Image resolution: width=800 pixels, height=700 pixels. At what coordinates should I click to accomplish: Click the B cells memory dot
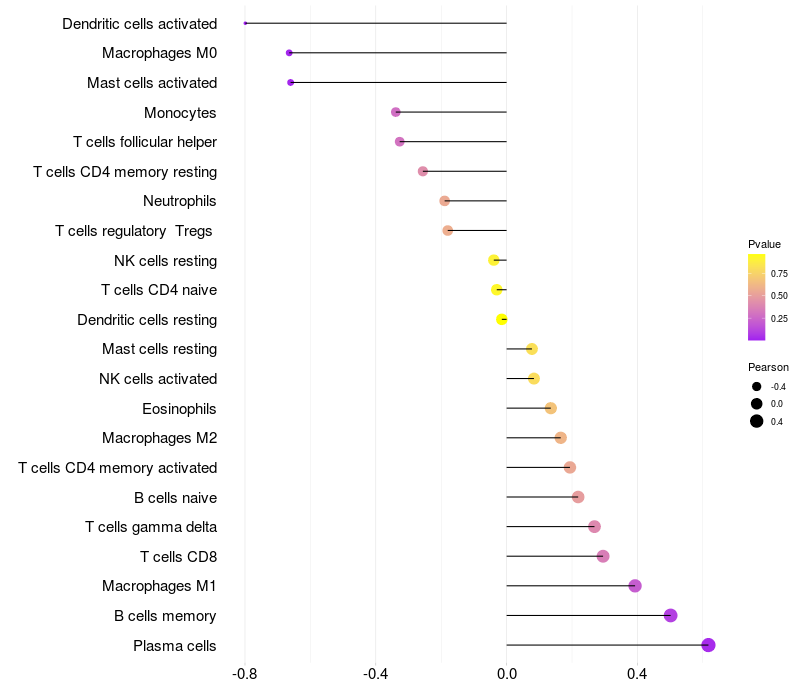(x=670, y=615)
